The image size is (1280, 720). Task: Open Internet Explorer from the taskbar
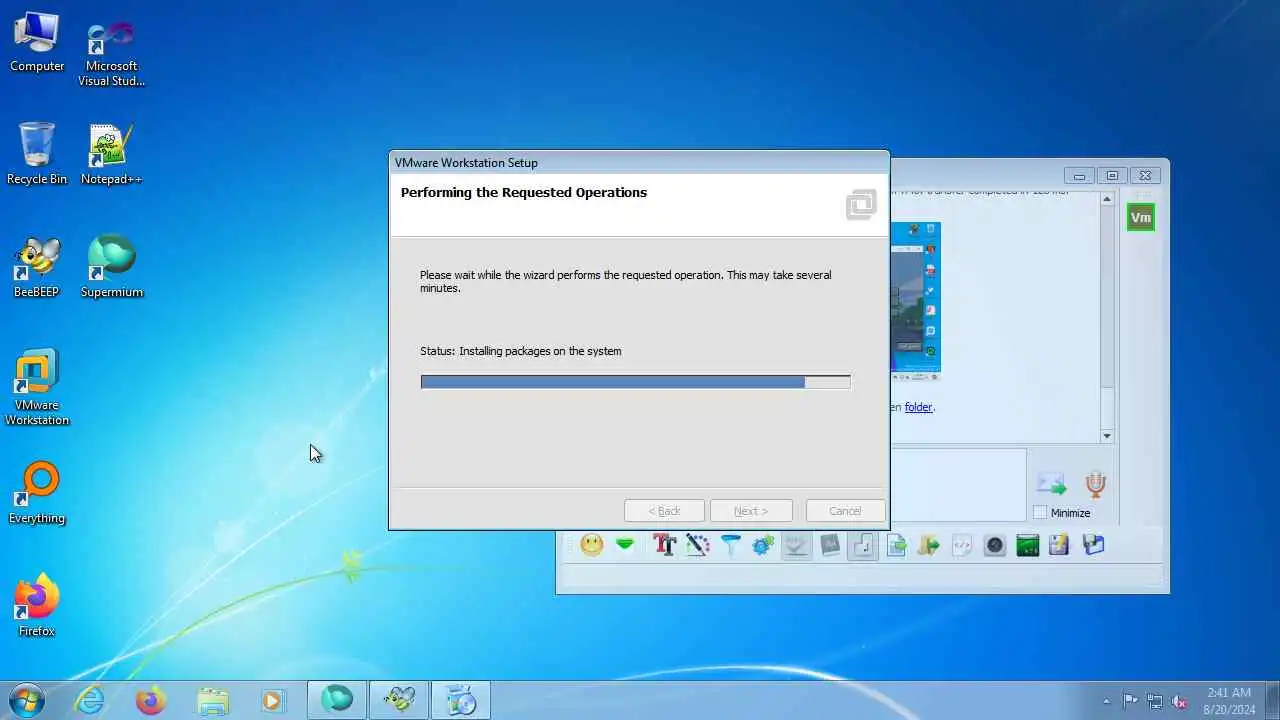(x=90, y=700)
